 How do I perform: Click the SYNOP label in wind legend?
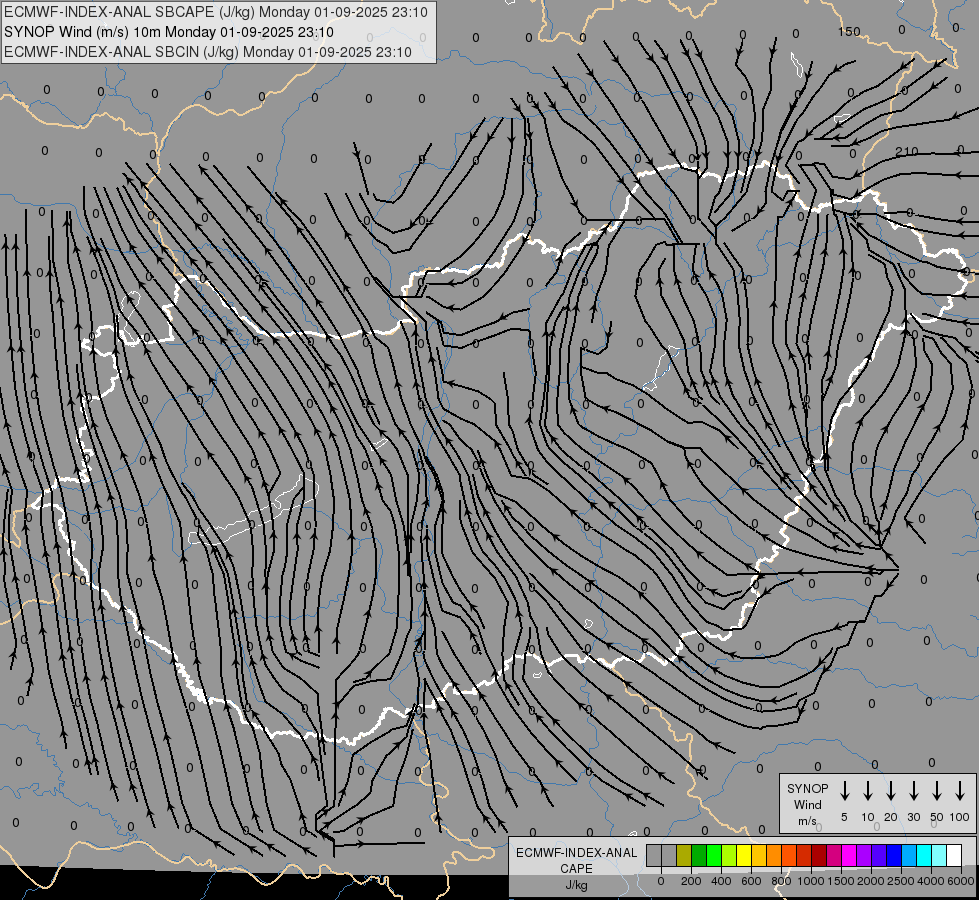[807, 789]
